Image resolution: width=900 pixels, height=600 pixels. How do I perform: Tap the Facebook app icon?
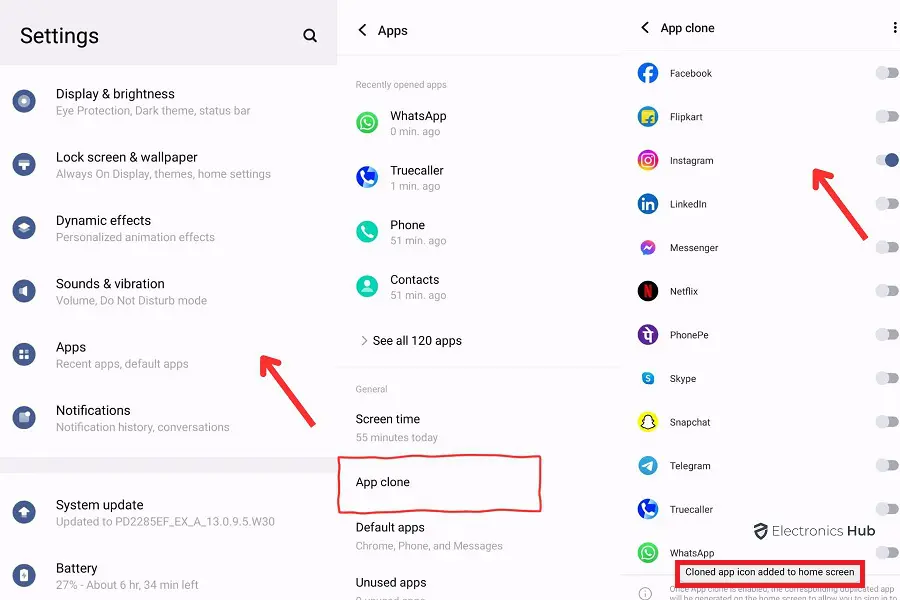coord(648,73)
